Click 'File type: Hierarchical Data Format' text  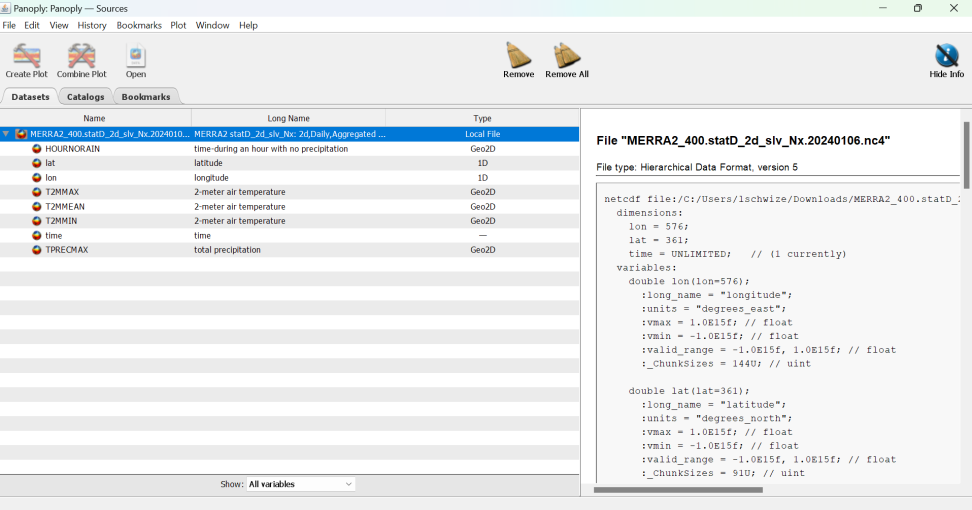click(697, 167)
